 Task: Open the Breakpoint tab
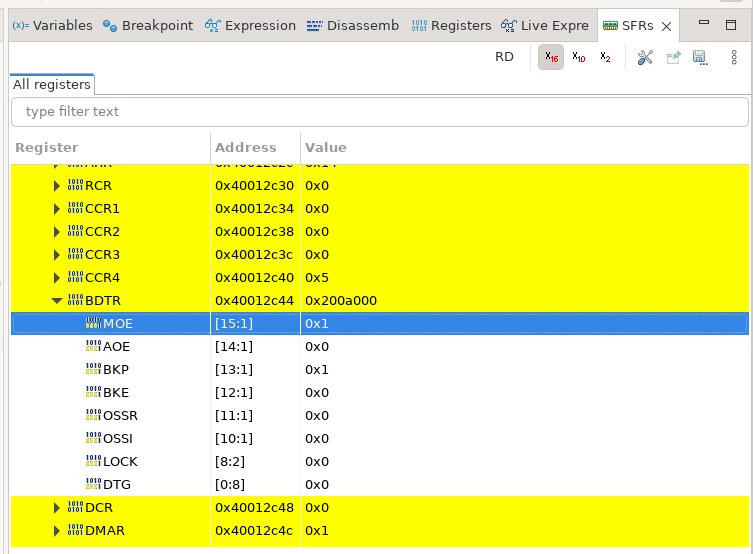[x=148, y=25]
